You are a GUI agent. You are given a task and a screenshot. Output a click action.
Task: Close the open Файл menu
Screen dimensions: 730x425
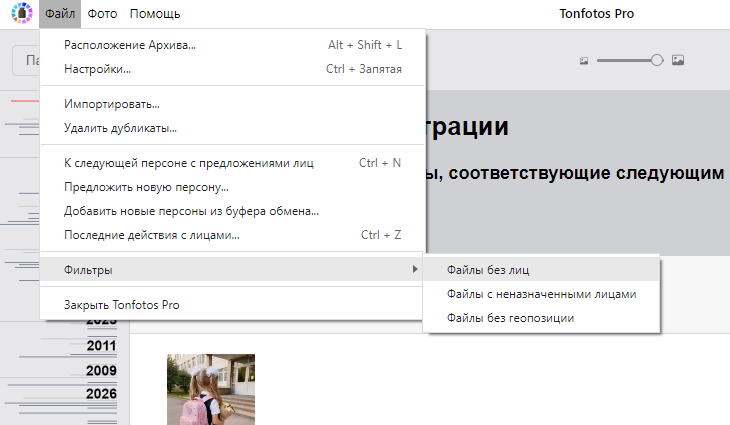[x=60, y=14]
